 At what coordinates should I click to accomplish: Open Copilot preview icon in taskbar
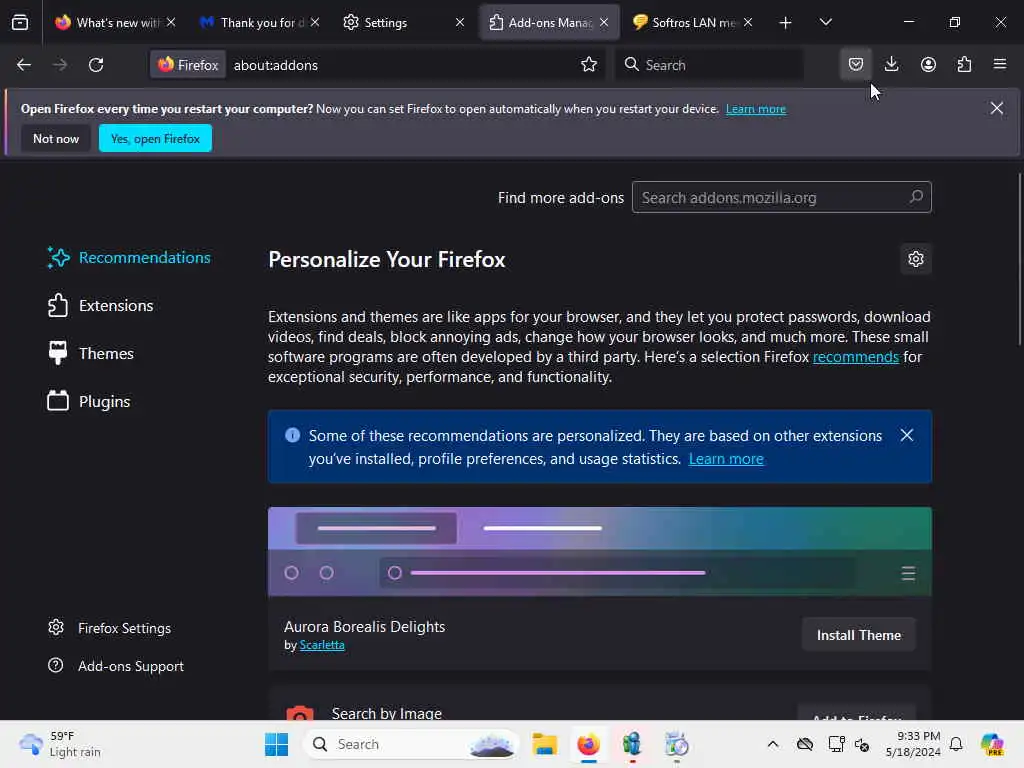pyautogui.click(x=992, y=744)
